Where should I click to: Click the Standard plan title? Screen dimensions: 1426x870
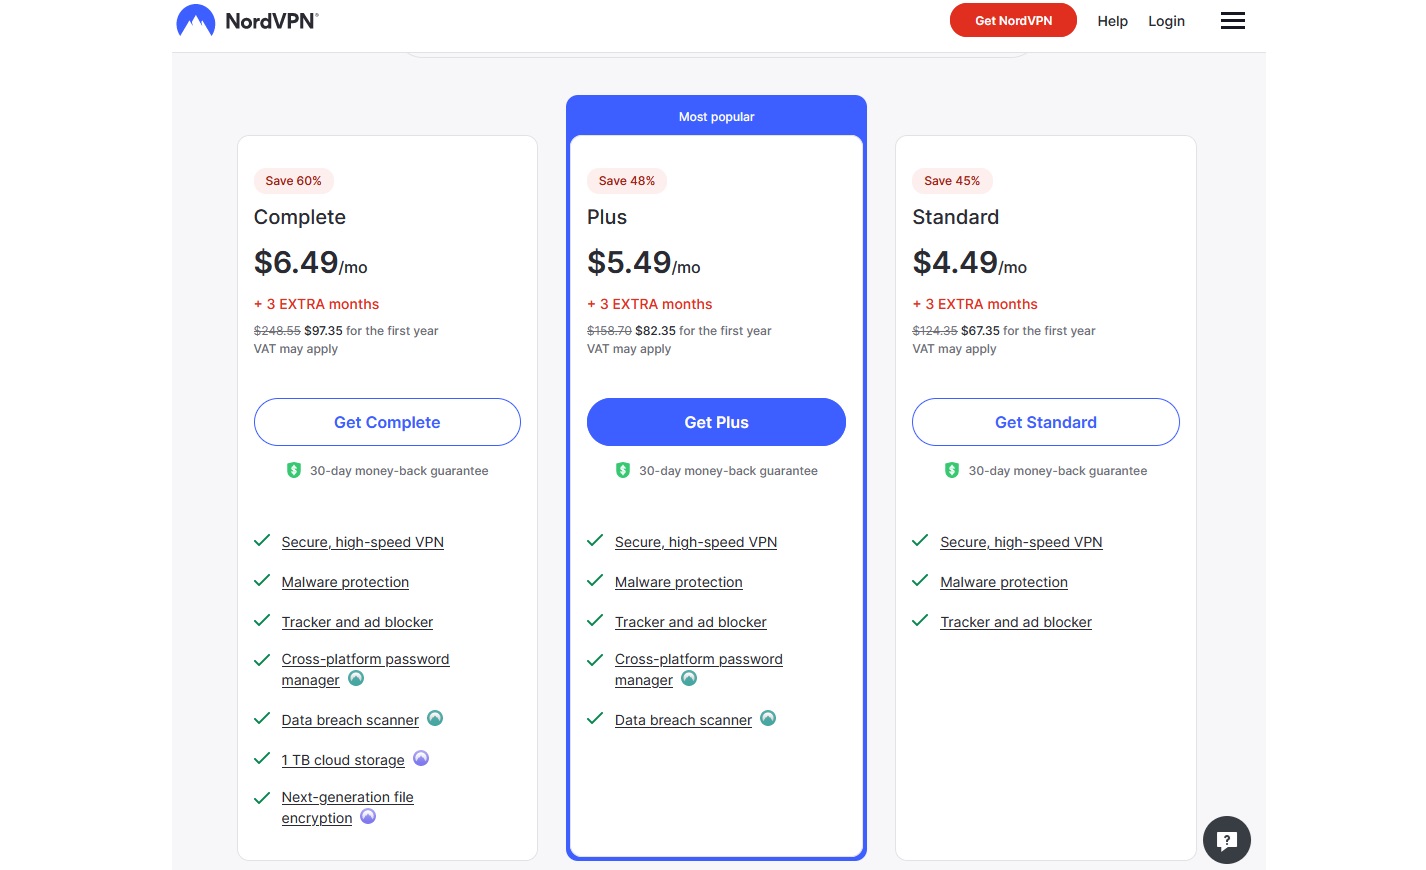click(956, 217)
